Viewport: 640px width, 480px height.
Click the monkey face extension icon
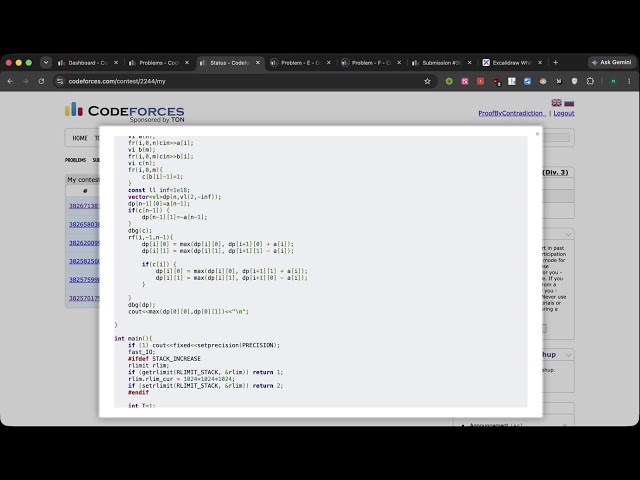(x=543, y=81)
